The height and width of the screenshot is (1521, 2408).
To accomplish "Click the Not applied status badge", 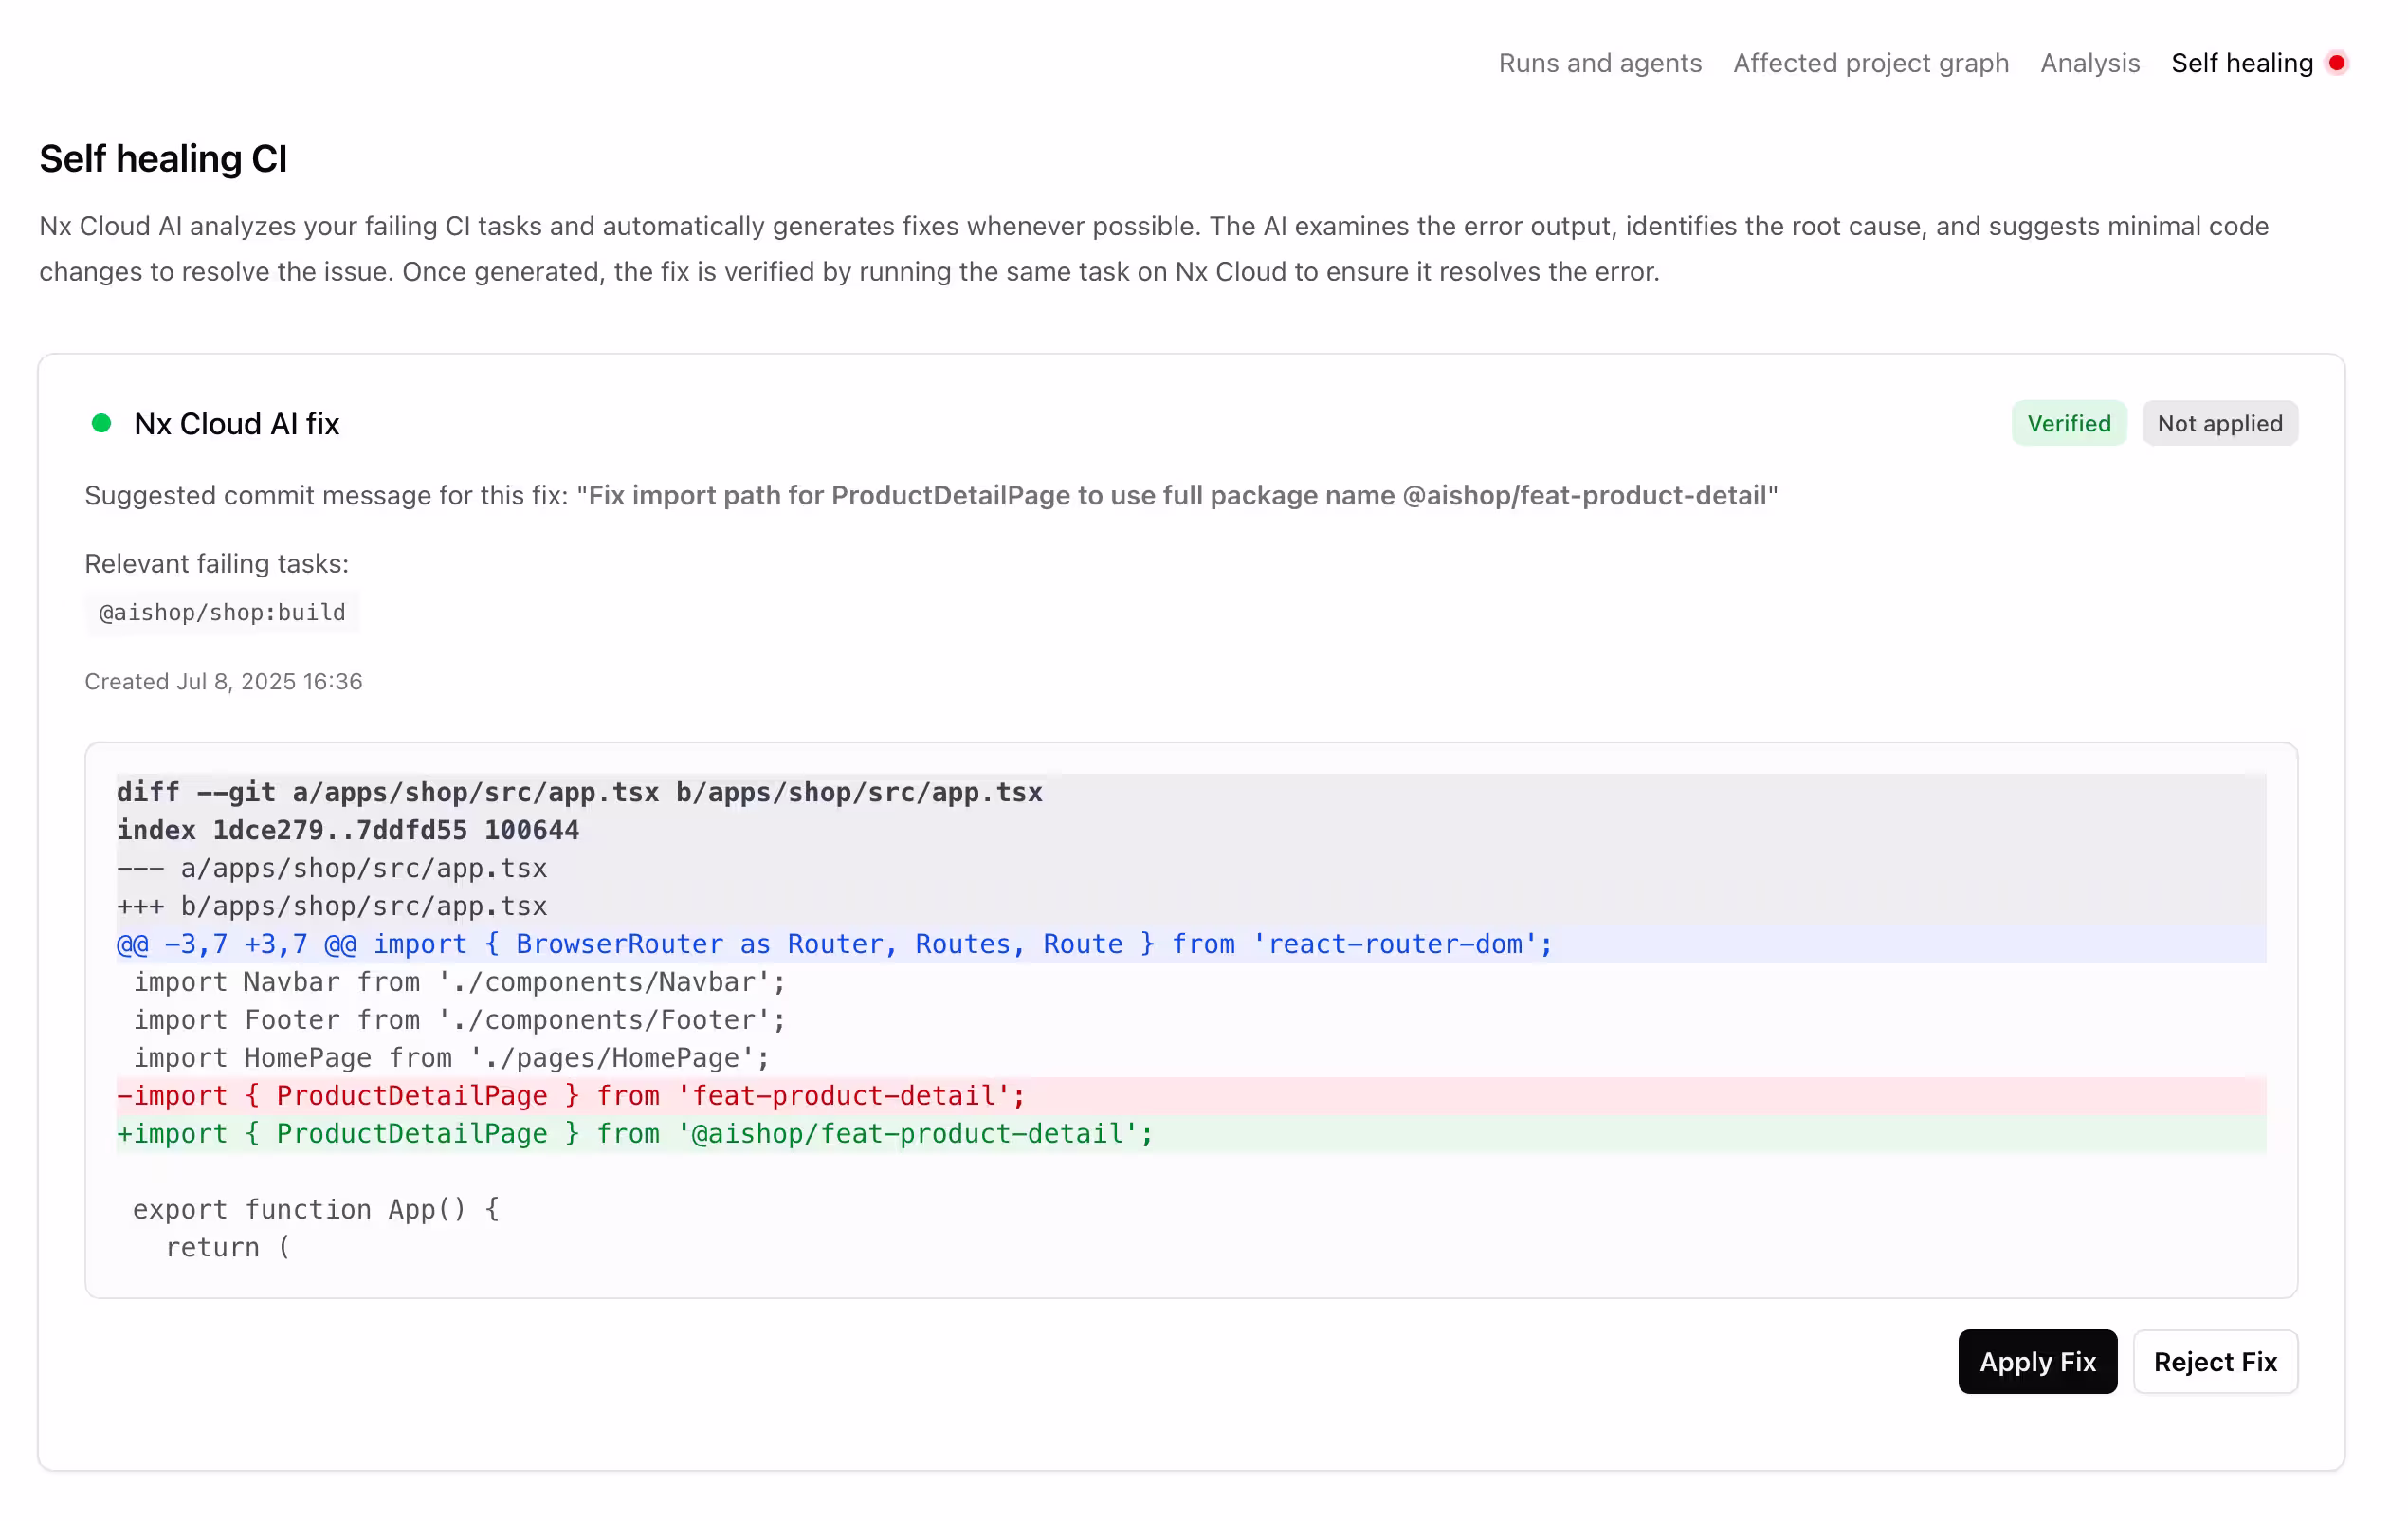I will tap(2220, 423).
